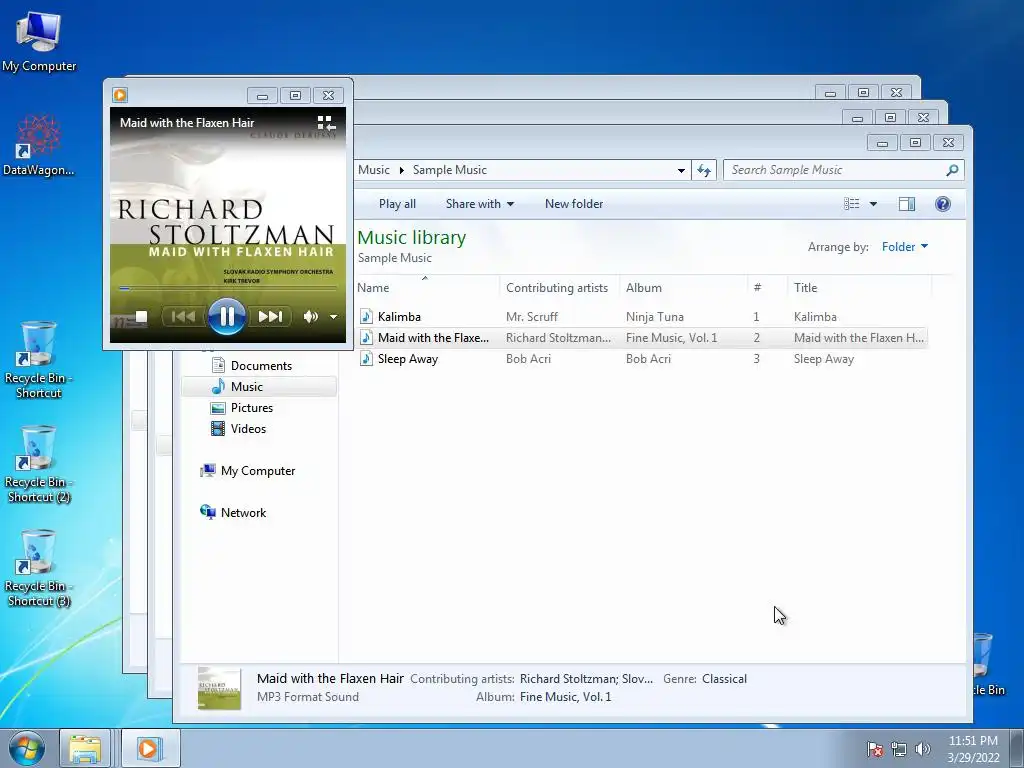This screenshot has width=1024, height=768.
Task: Click the Kalimba music file icon
Action: tap(366, 317)
